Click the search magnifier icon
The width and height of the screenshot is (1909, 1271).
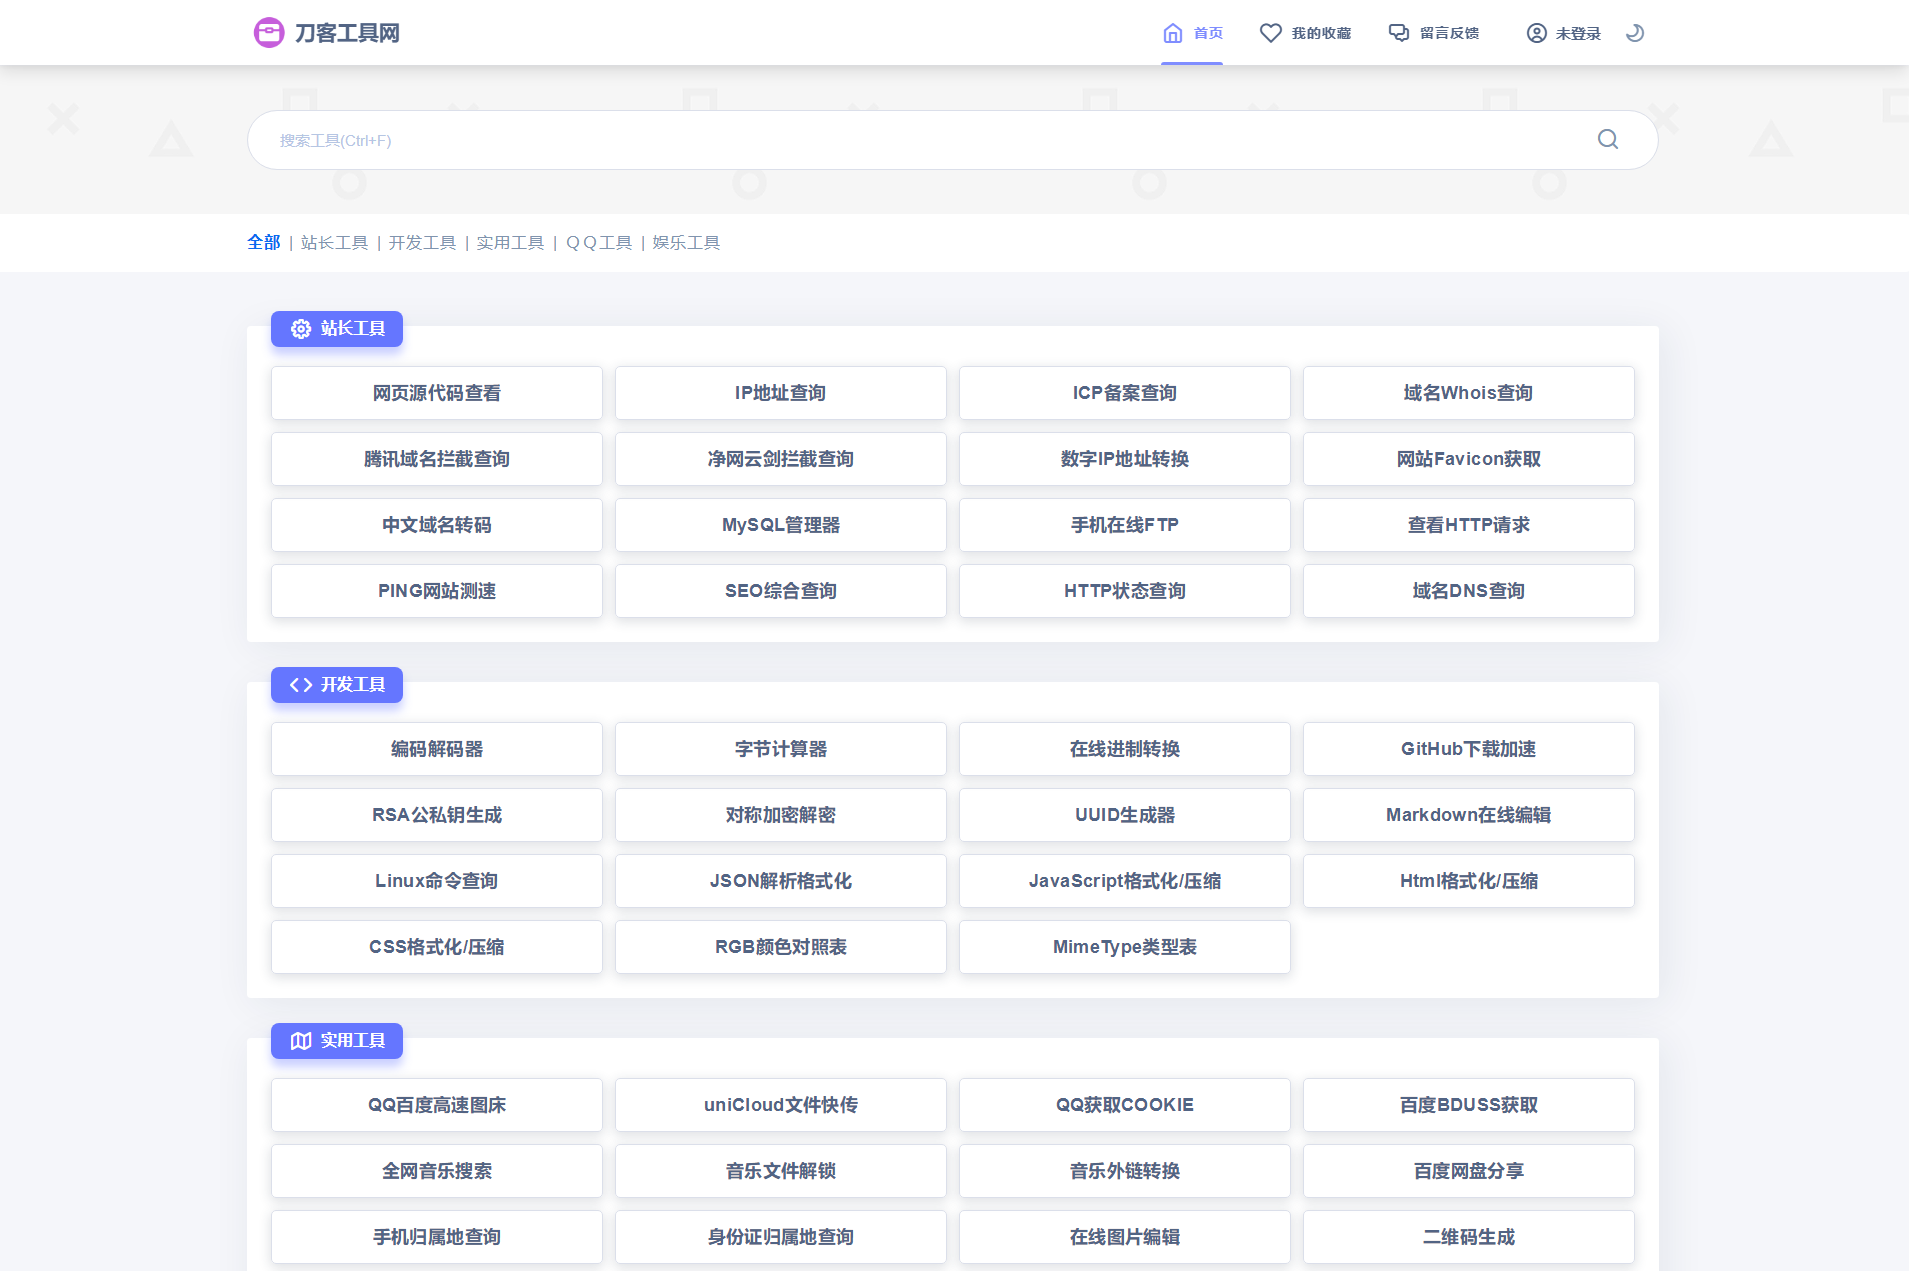point(1608,139)
